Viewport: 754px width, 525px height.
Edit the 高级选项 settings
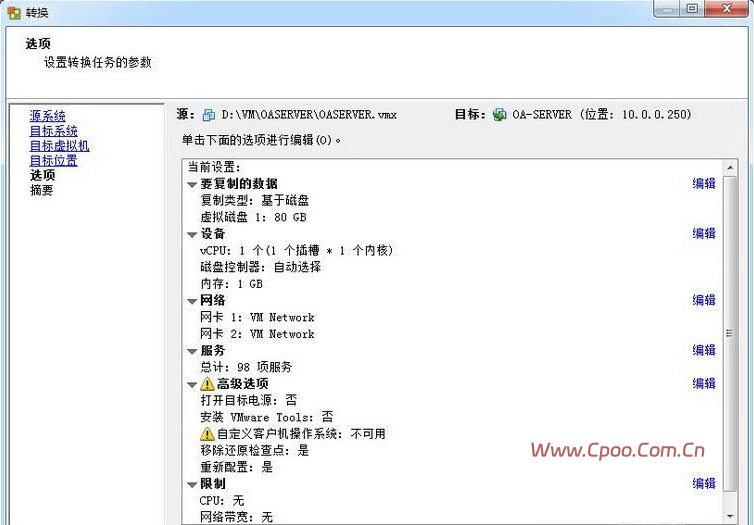pos(704,383)
